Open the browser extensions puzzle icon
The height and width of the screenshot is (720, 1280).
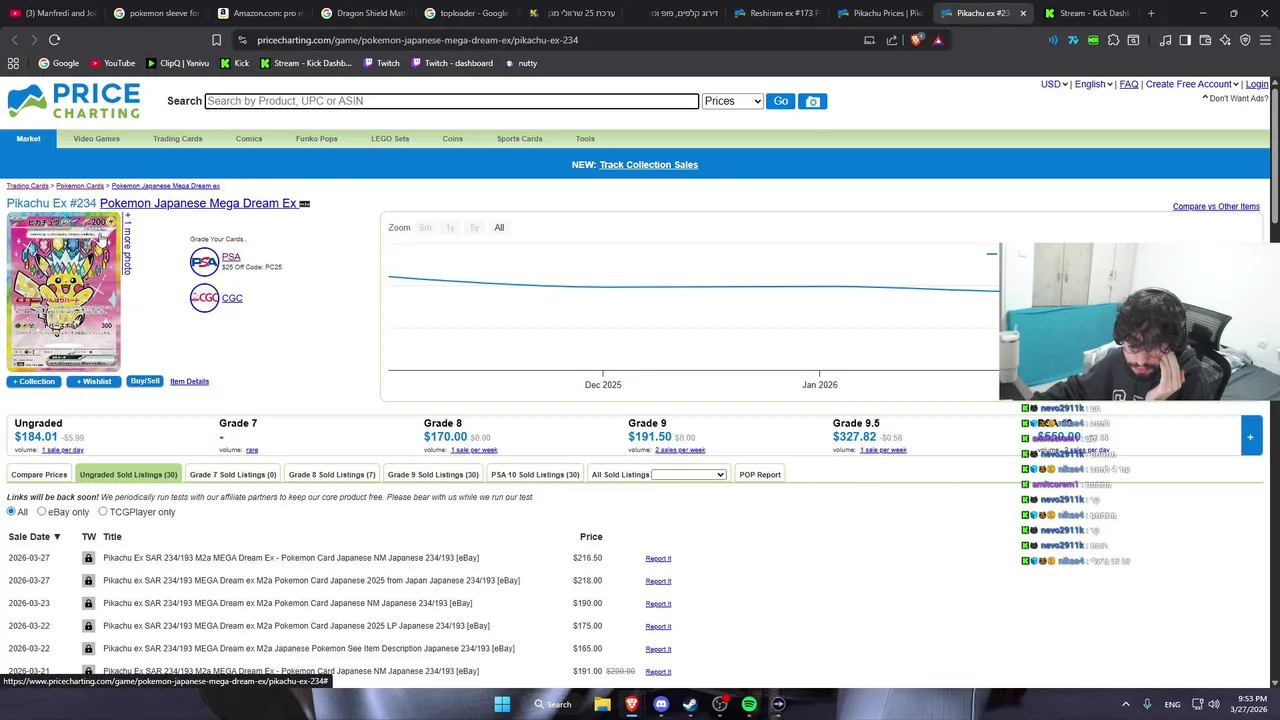point(1113,40)
